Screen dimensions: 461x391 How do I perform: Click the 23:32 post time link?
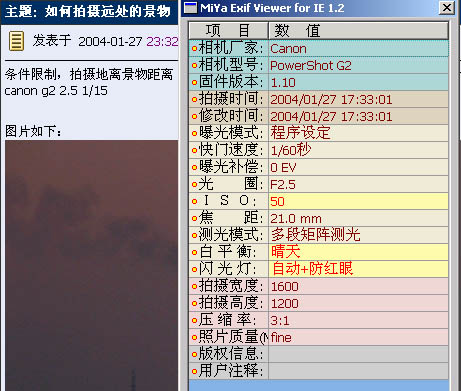point(162,42)
